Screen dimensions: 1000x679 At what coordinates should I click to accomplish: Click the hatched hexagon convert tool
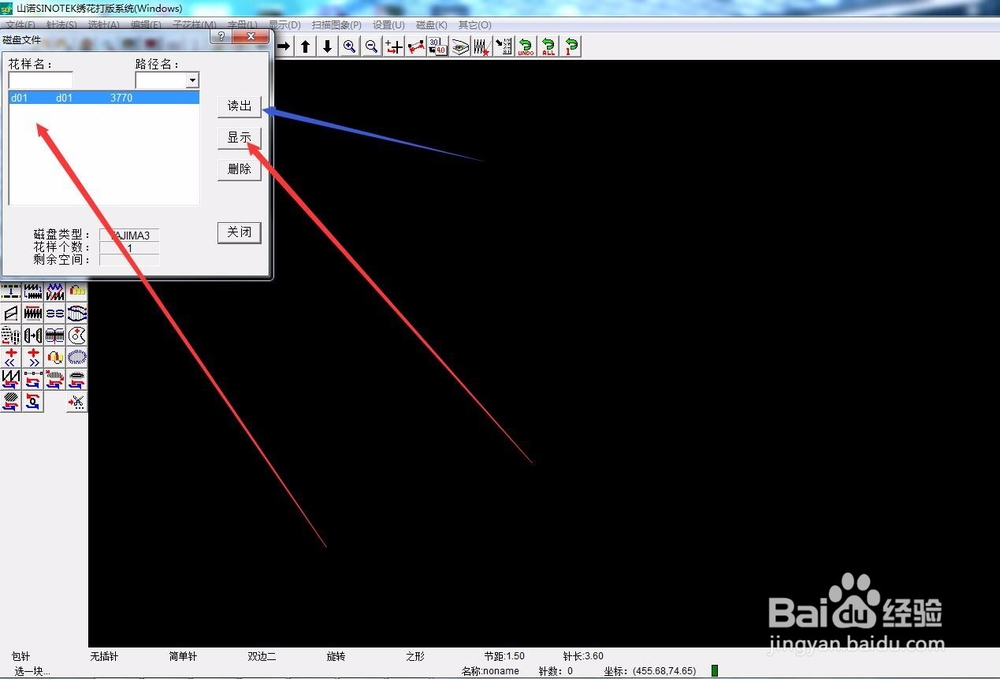pos(11,402)
